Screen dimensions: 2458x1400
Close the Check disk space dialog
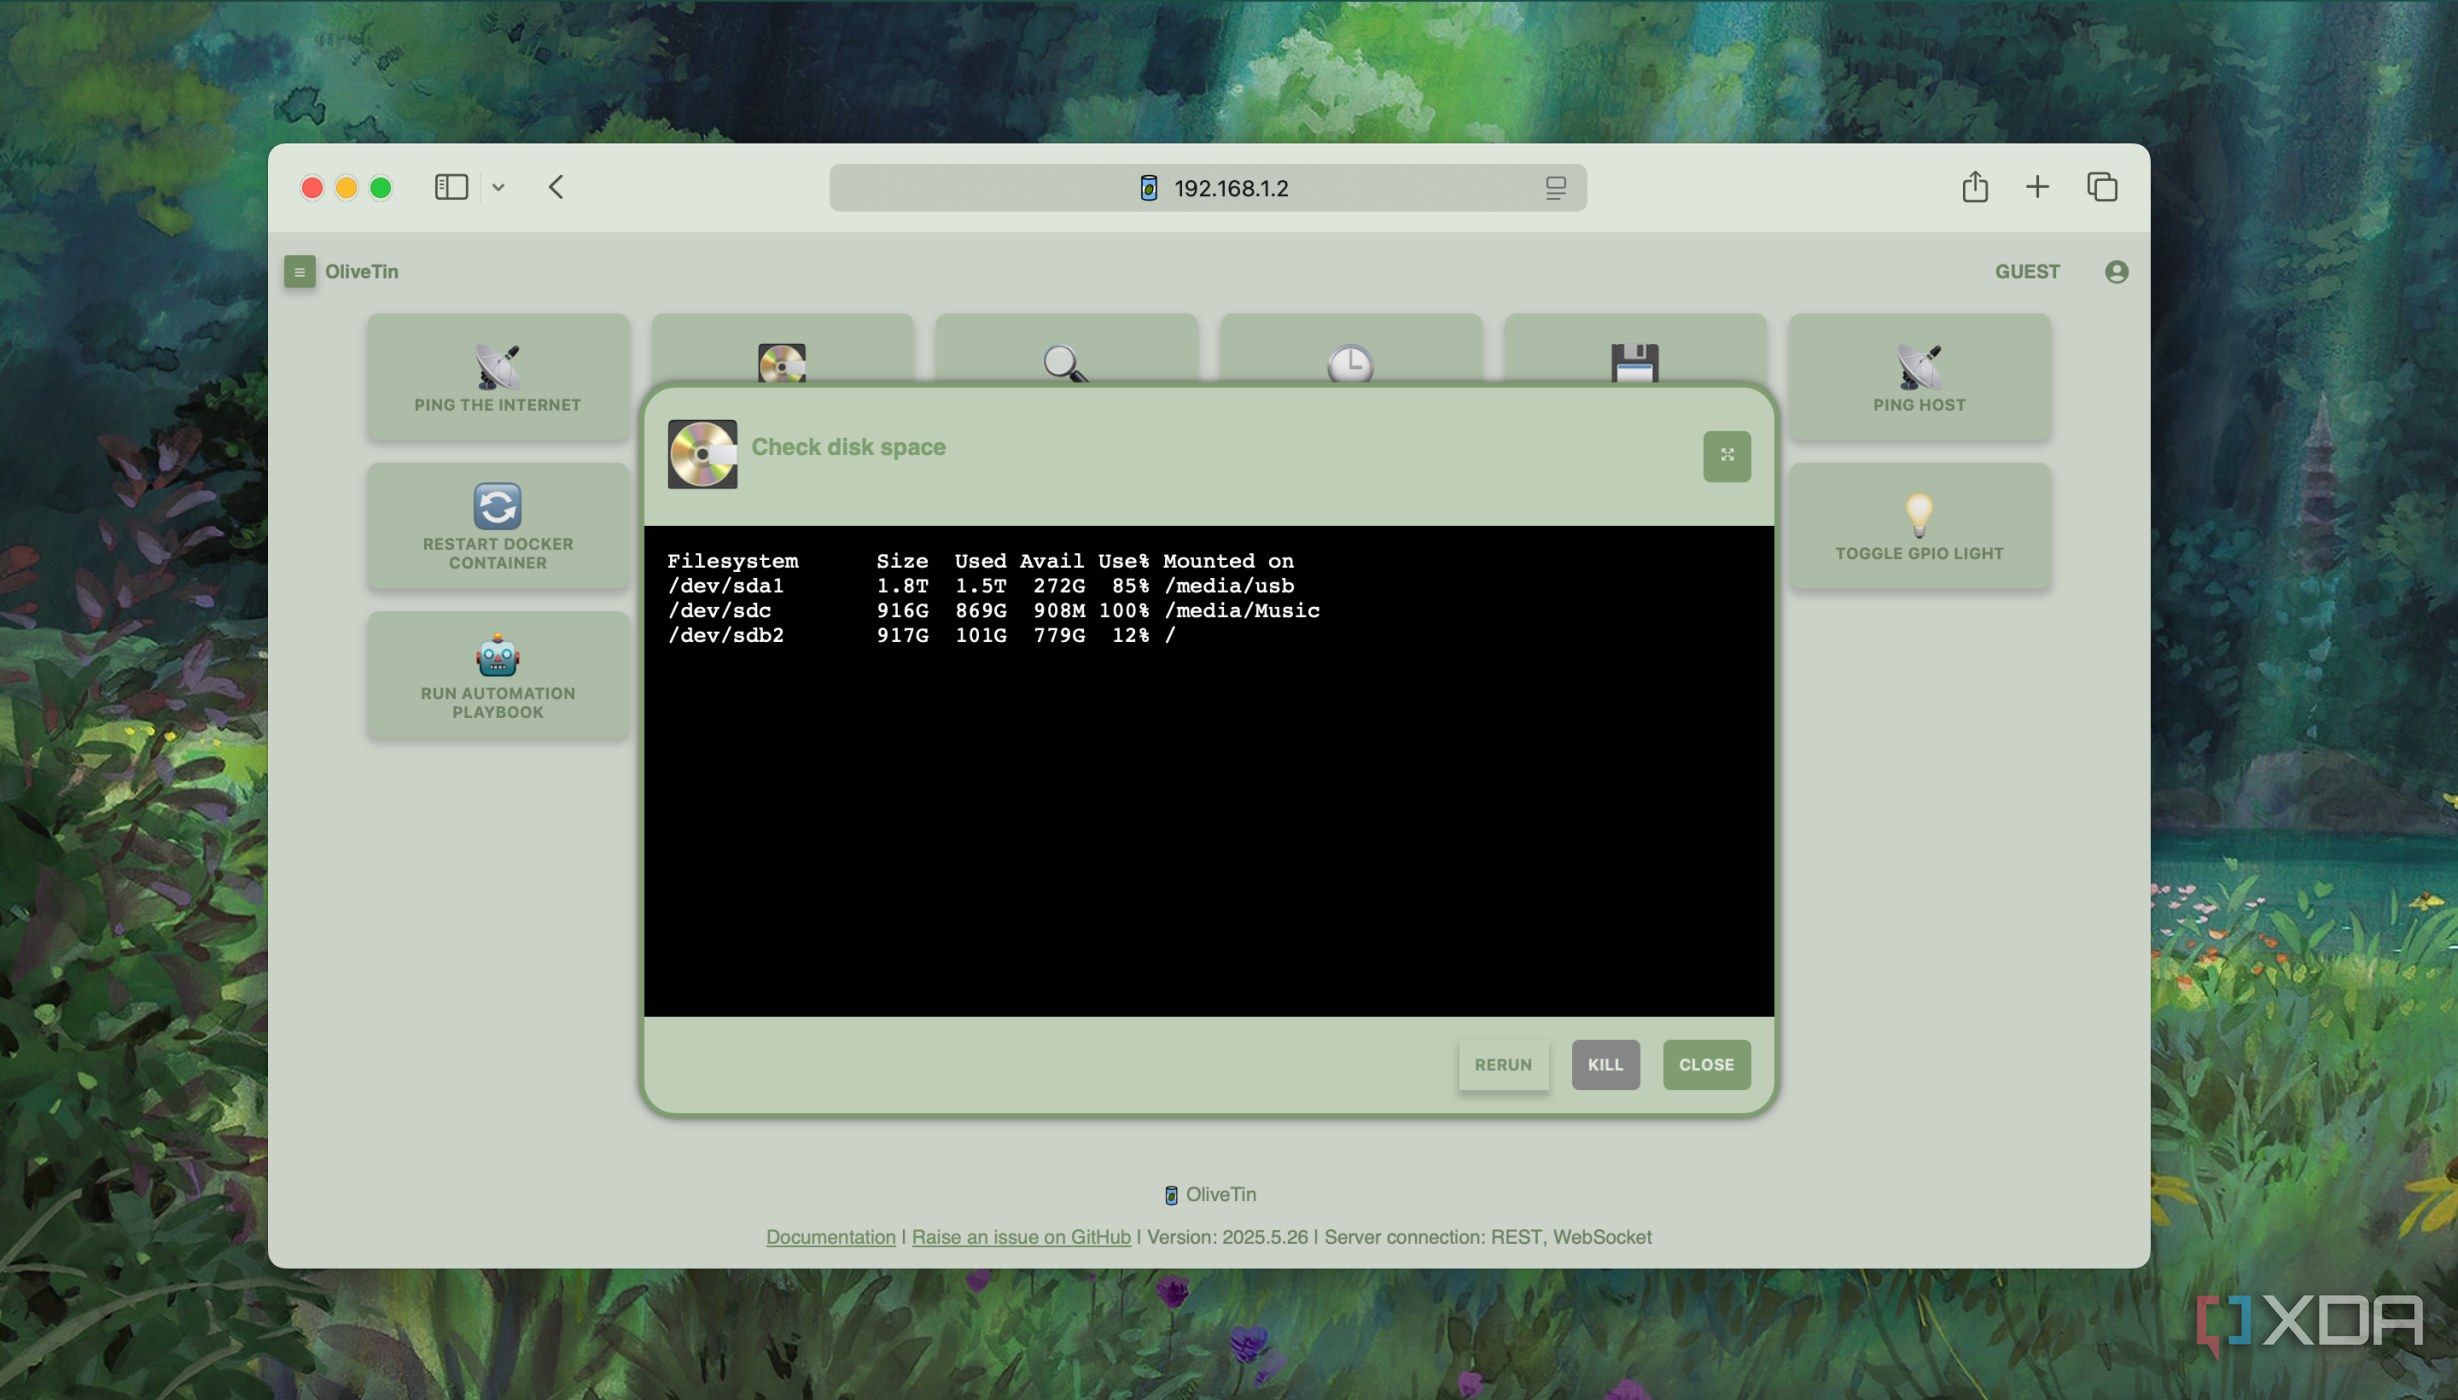tap(1705, 1065)
